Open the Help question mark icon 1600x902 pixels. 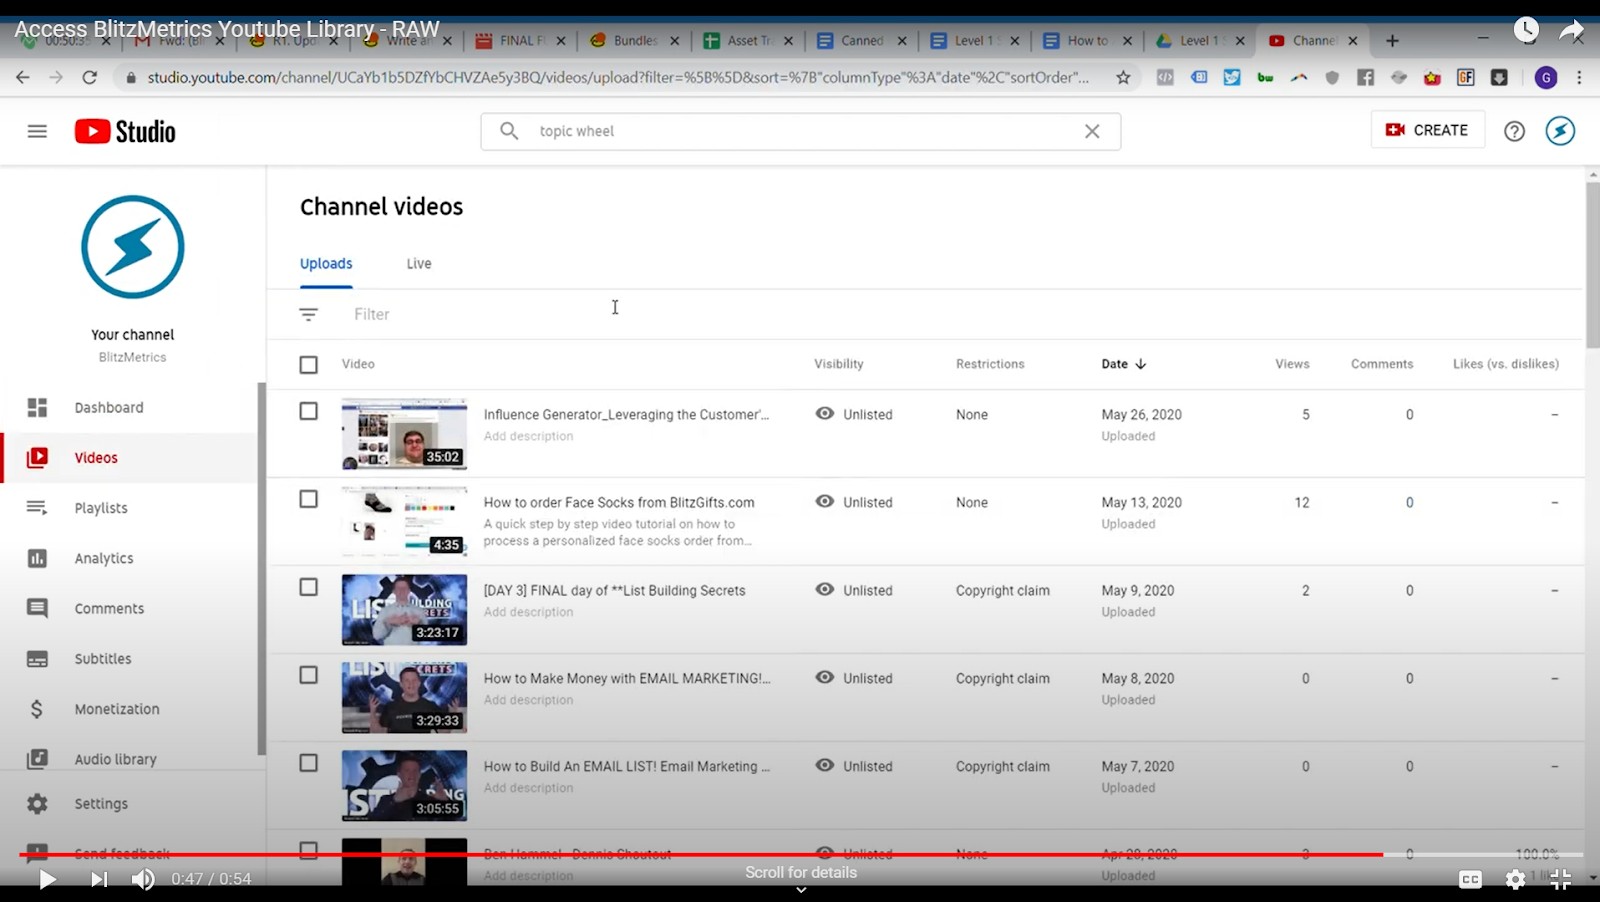coord(1514,131)
